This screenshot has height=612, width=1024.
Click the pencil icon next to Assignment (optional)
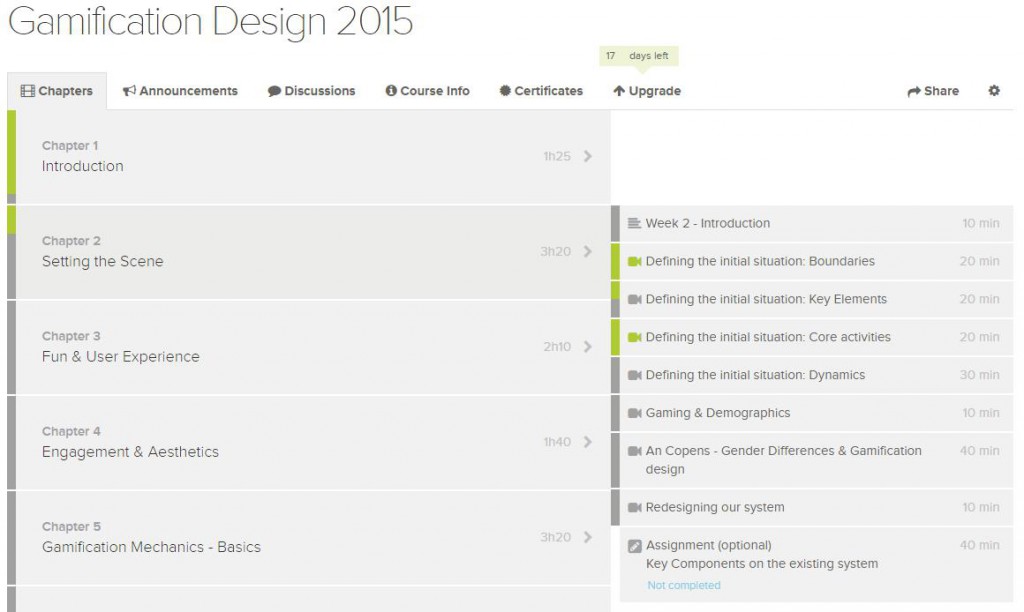pos(634,546)
